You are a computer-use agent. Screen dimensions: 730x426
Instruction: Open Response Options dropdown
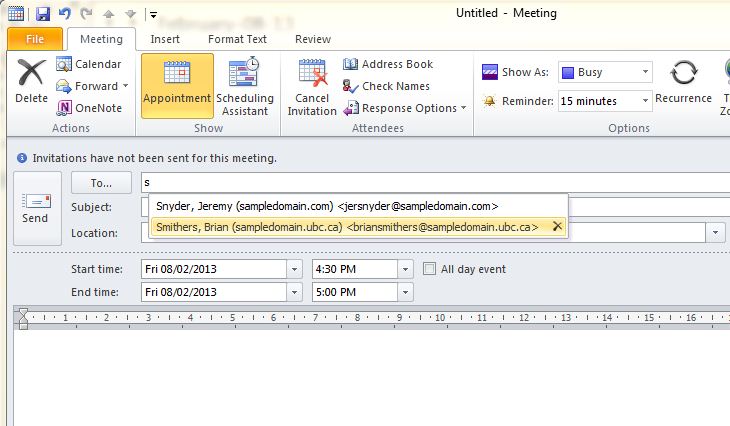pyautogui.click(x=405, y=108)
